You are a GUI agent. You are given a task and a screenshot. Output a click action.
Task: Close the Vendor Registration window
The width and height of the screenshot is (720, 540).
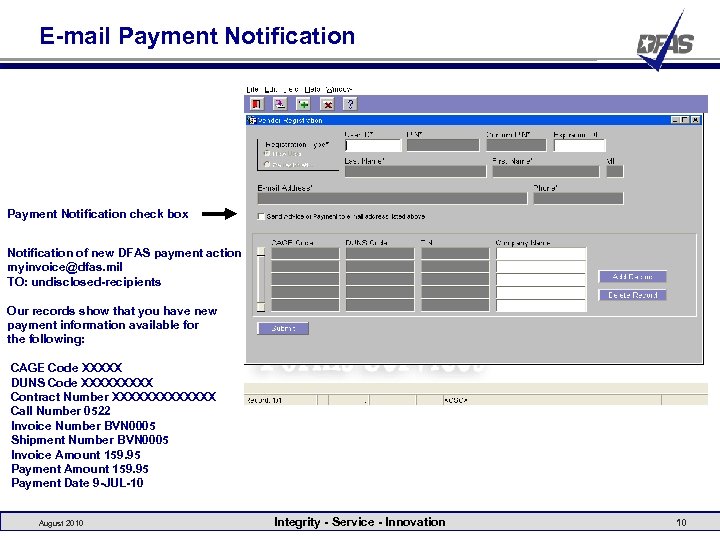[695, 120]
